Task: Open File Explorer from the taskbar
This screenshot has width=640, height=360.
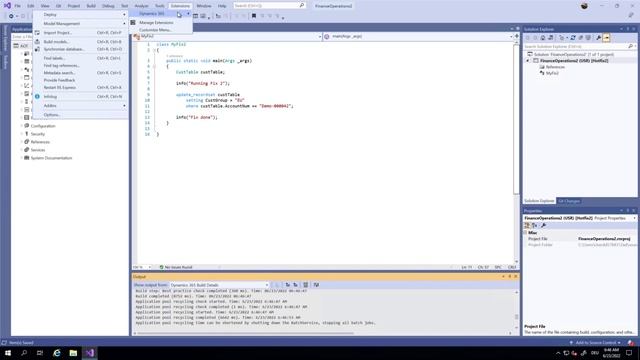Action: tap(73, 353)
